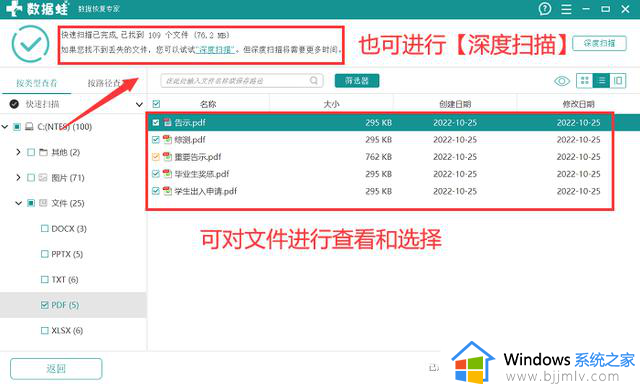This screenshot has height=390, width=640.
Task: Check the 其他 (2) checkbox
Action: tap(31, 152)
